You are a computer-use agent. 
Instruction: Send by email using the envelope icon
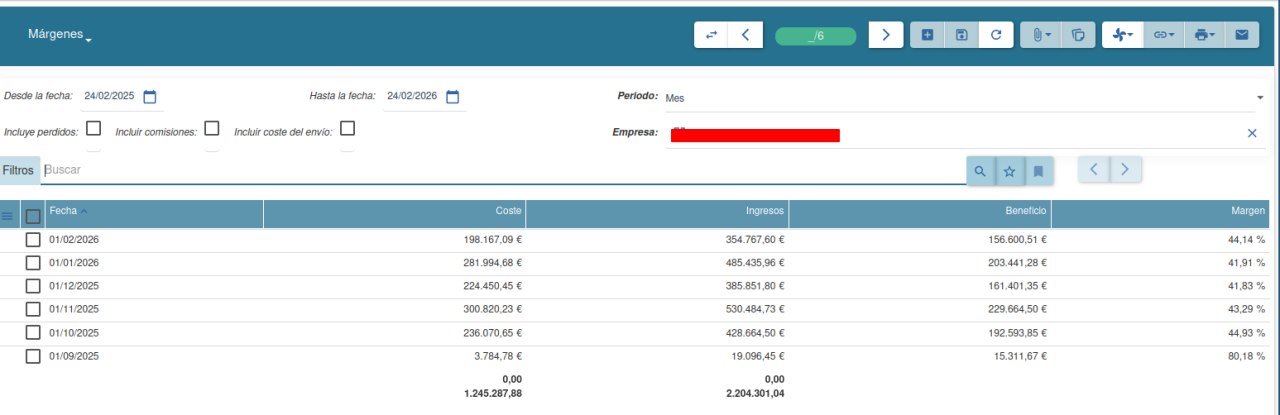(1241, 35)
